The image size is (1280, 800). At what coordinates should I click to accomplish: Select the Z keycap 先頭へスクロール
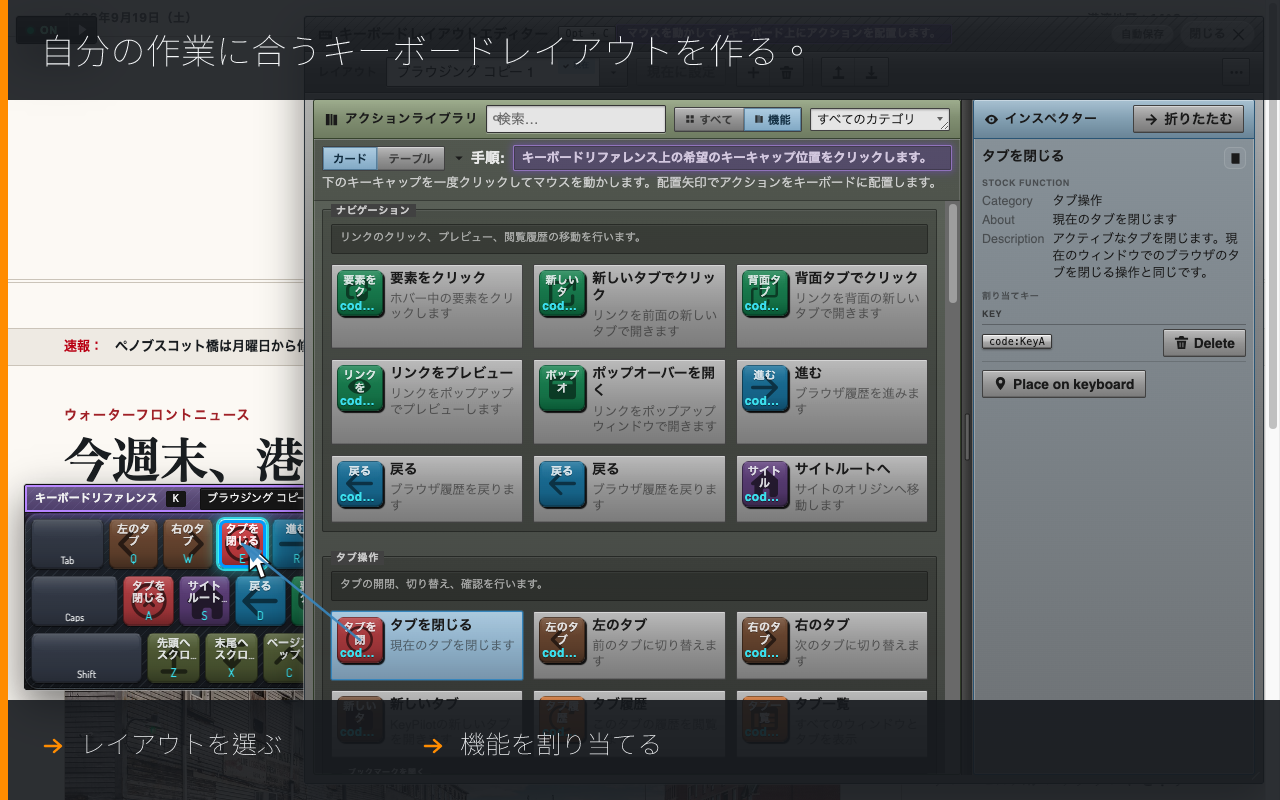click(x=173, y=658)
